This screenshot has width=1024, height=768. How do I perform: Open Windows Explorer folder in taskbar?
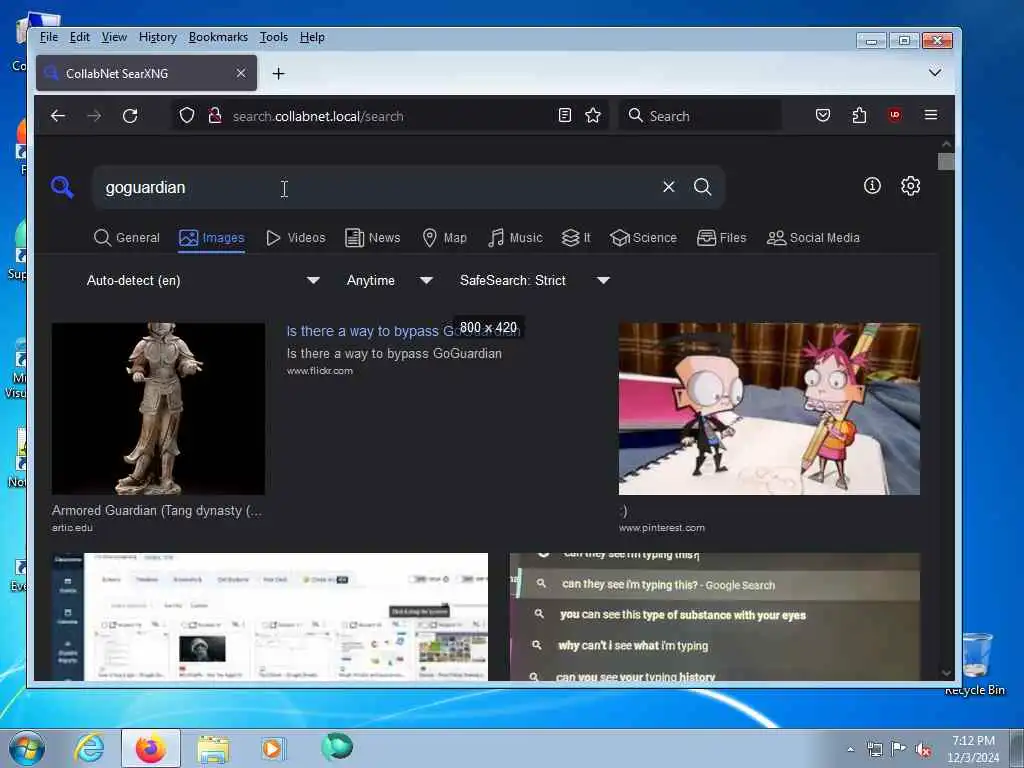click(213, 748)
